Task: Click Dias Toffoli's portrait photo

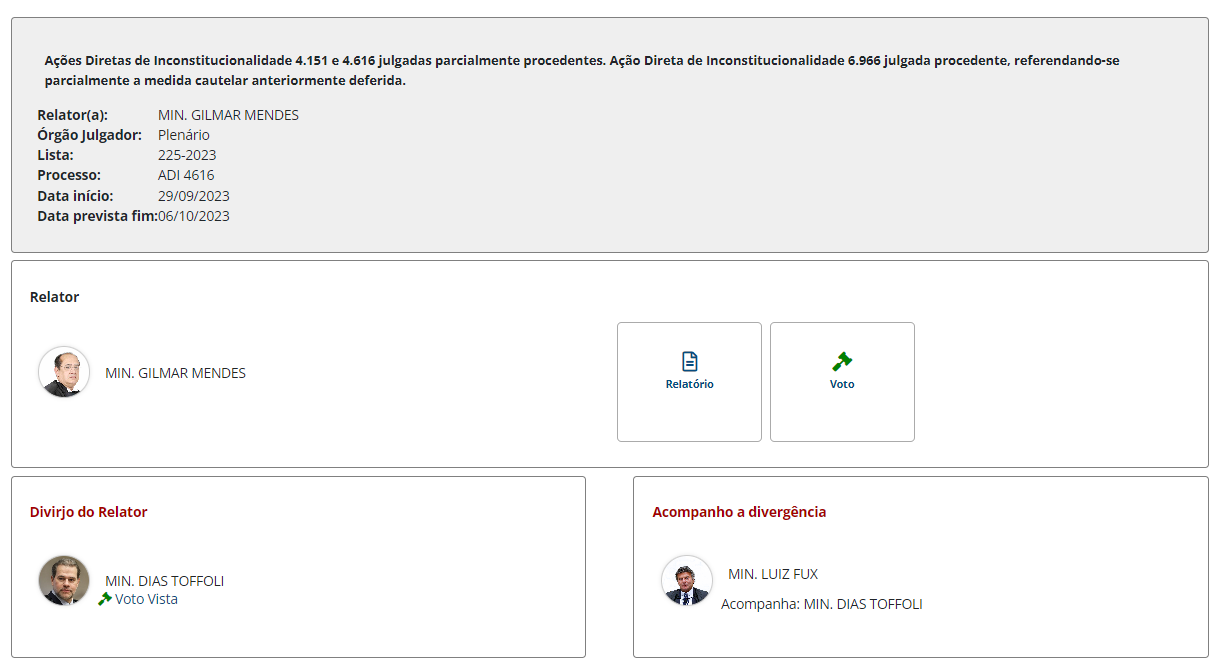Action: [x=64, y=580]
